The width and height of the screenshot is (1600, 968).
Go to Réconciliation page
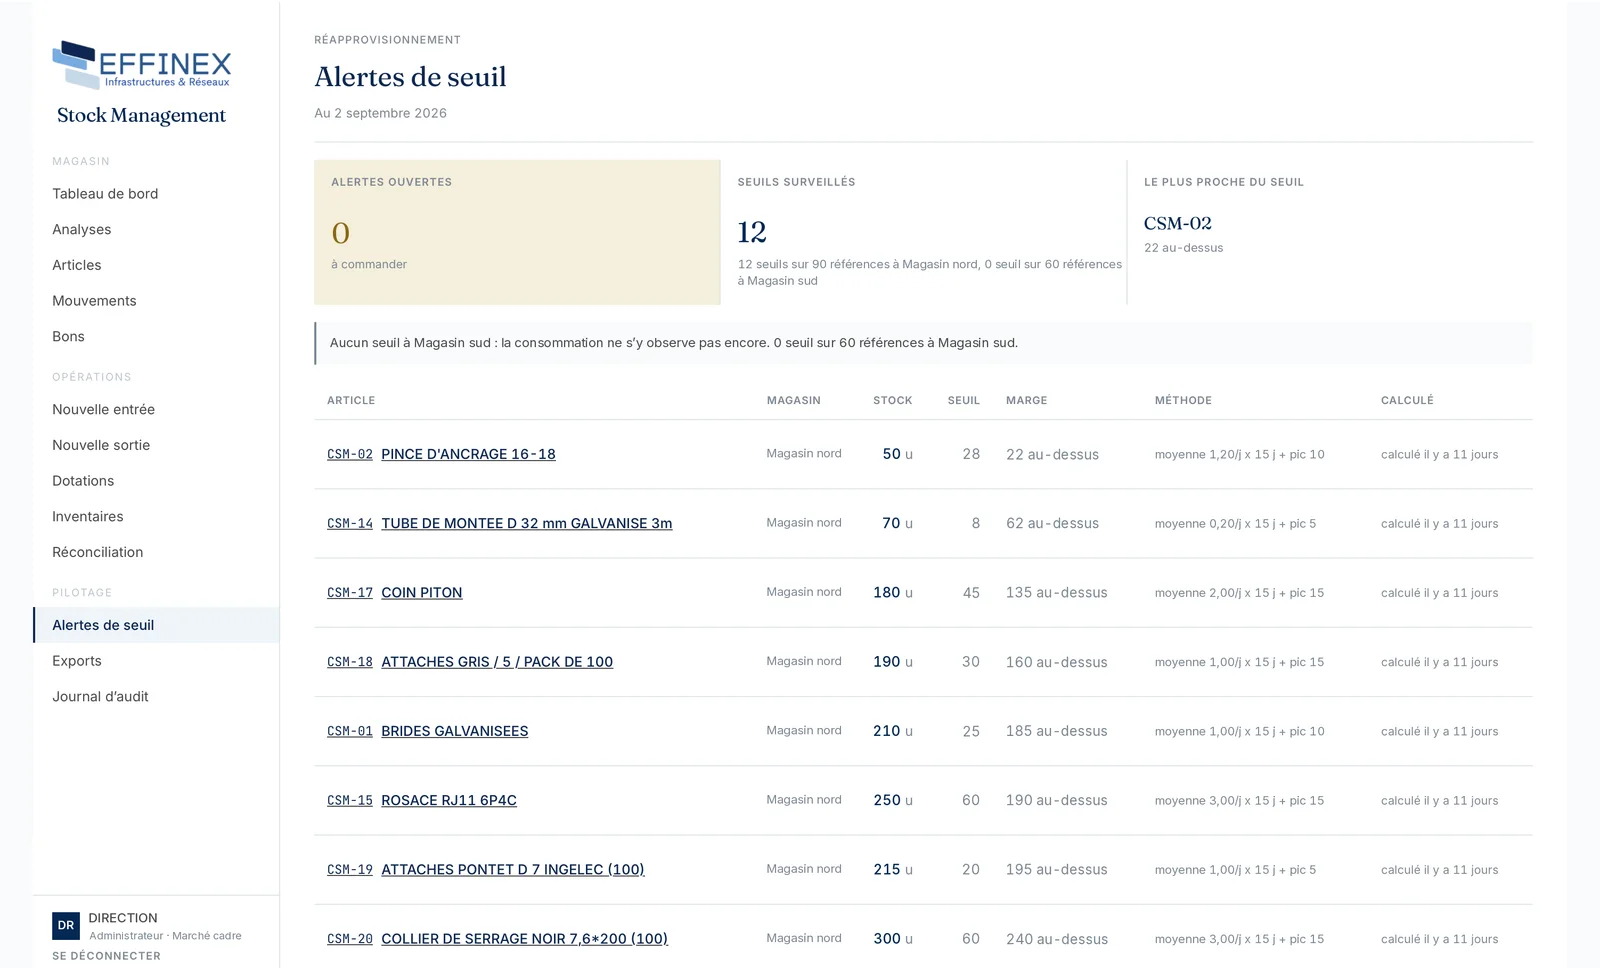tap(98, 552)
